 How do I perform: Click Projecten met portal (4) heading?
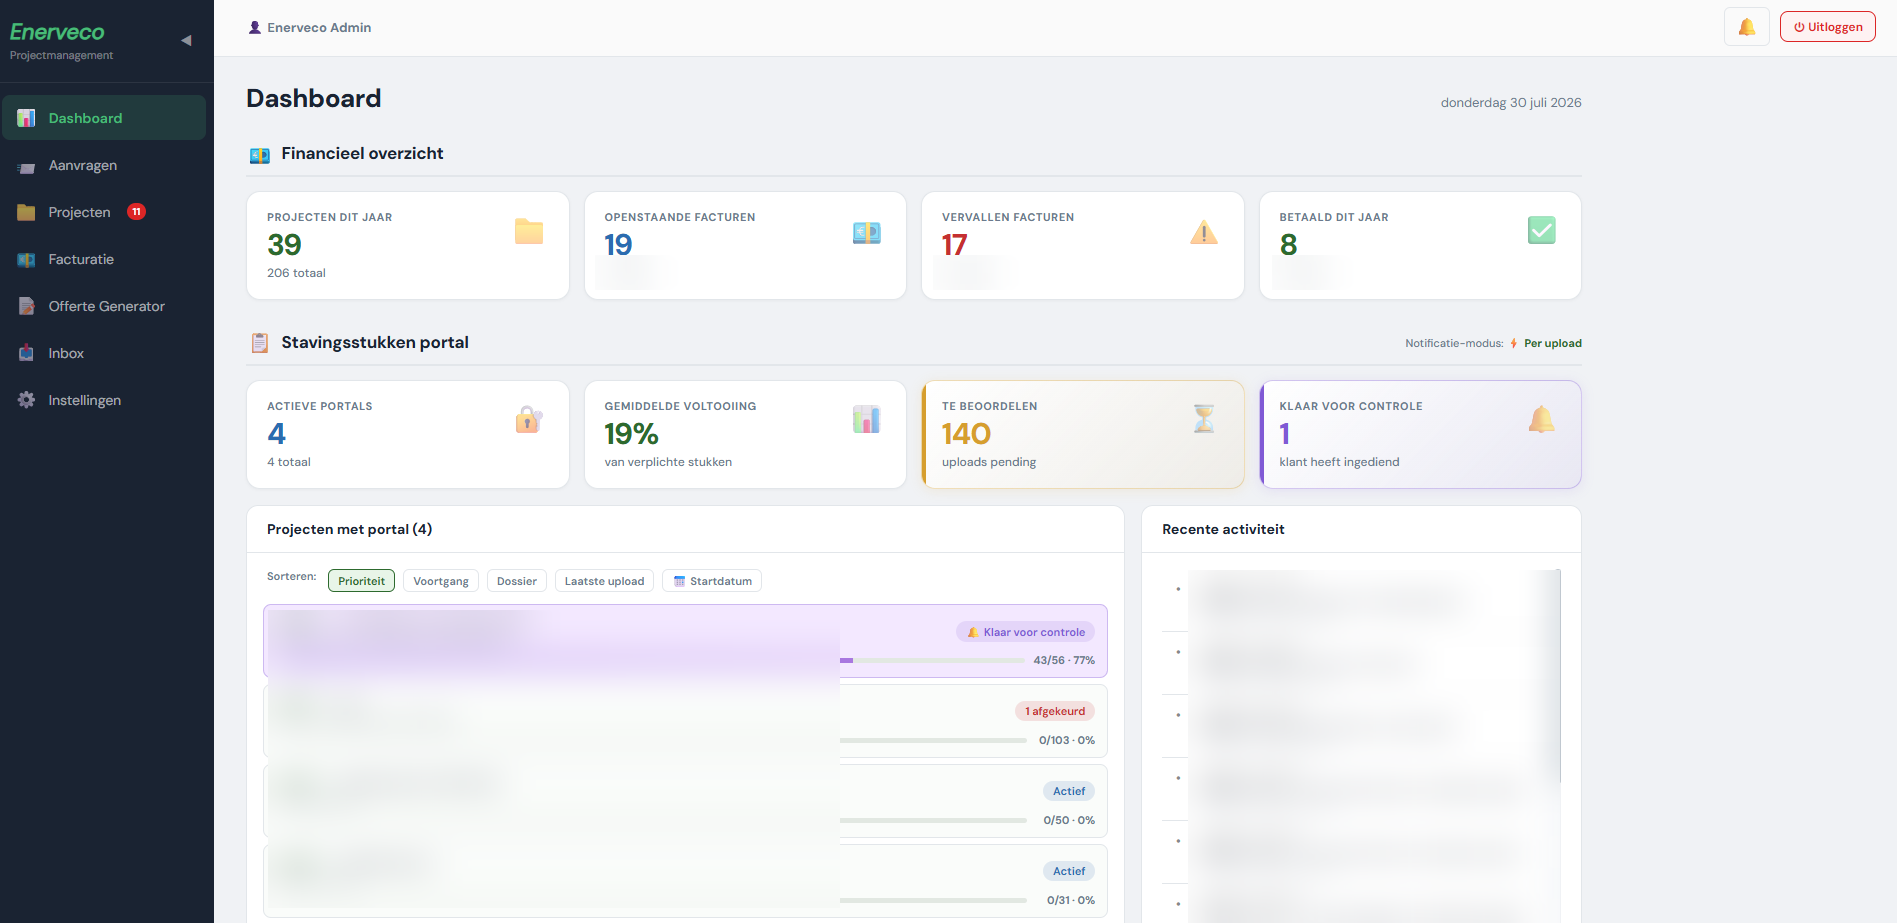click(349, 529)
